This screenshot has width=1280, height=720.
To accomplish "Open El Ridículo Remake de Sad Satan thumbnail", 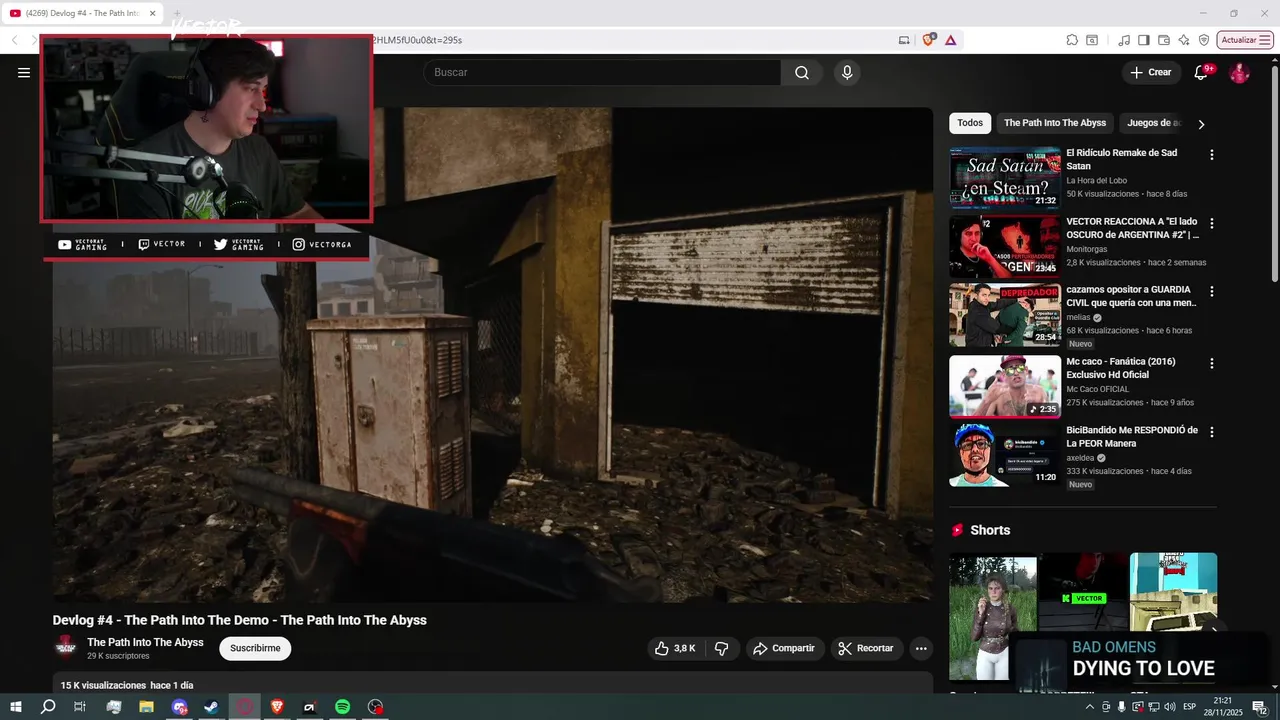I will [1005, 178].
